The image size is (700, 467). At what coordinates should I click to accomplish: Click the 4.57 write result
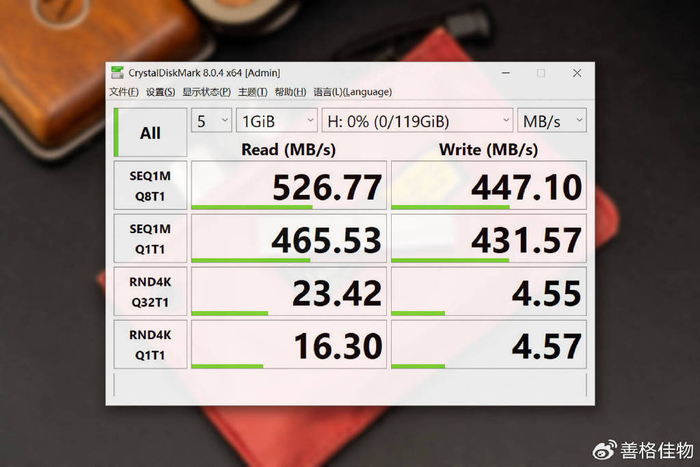[x=489, y=344]
